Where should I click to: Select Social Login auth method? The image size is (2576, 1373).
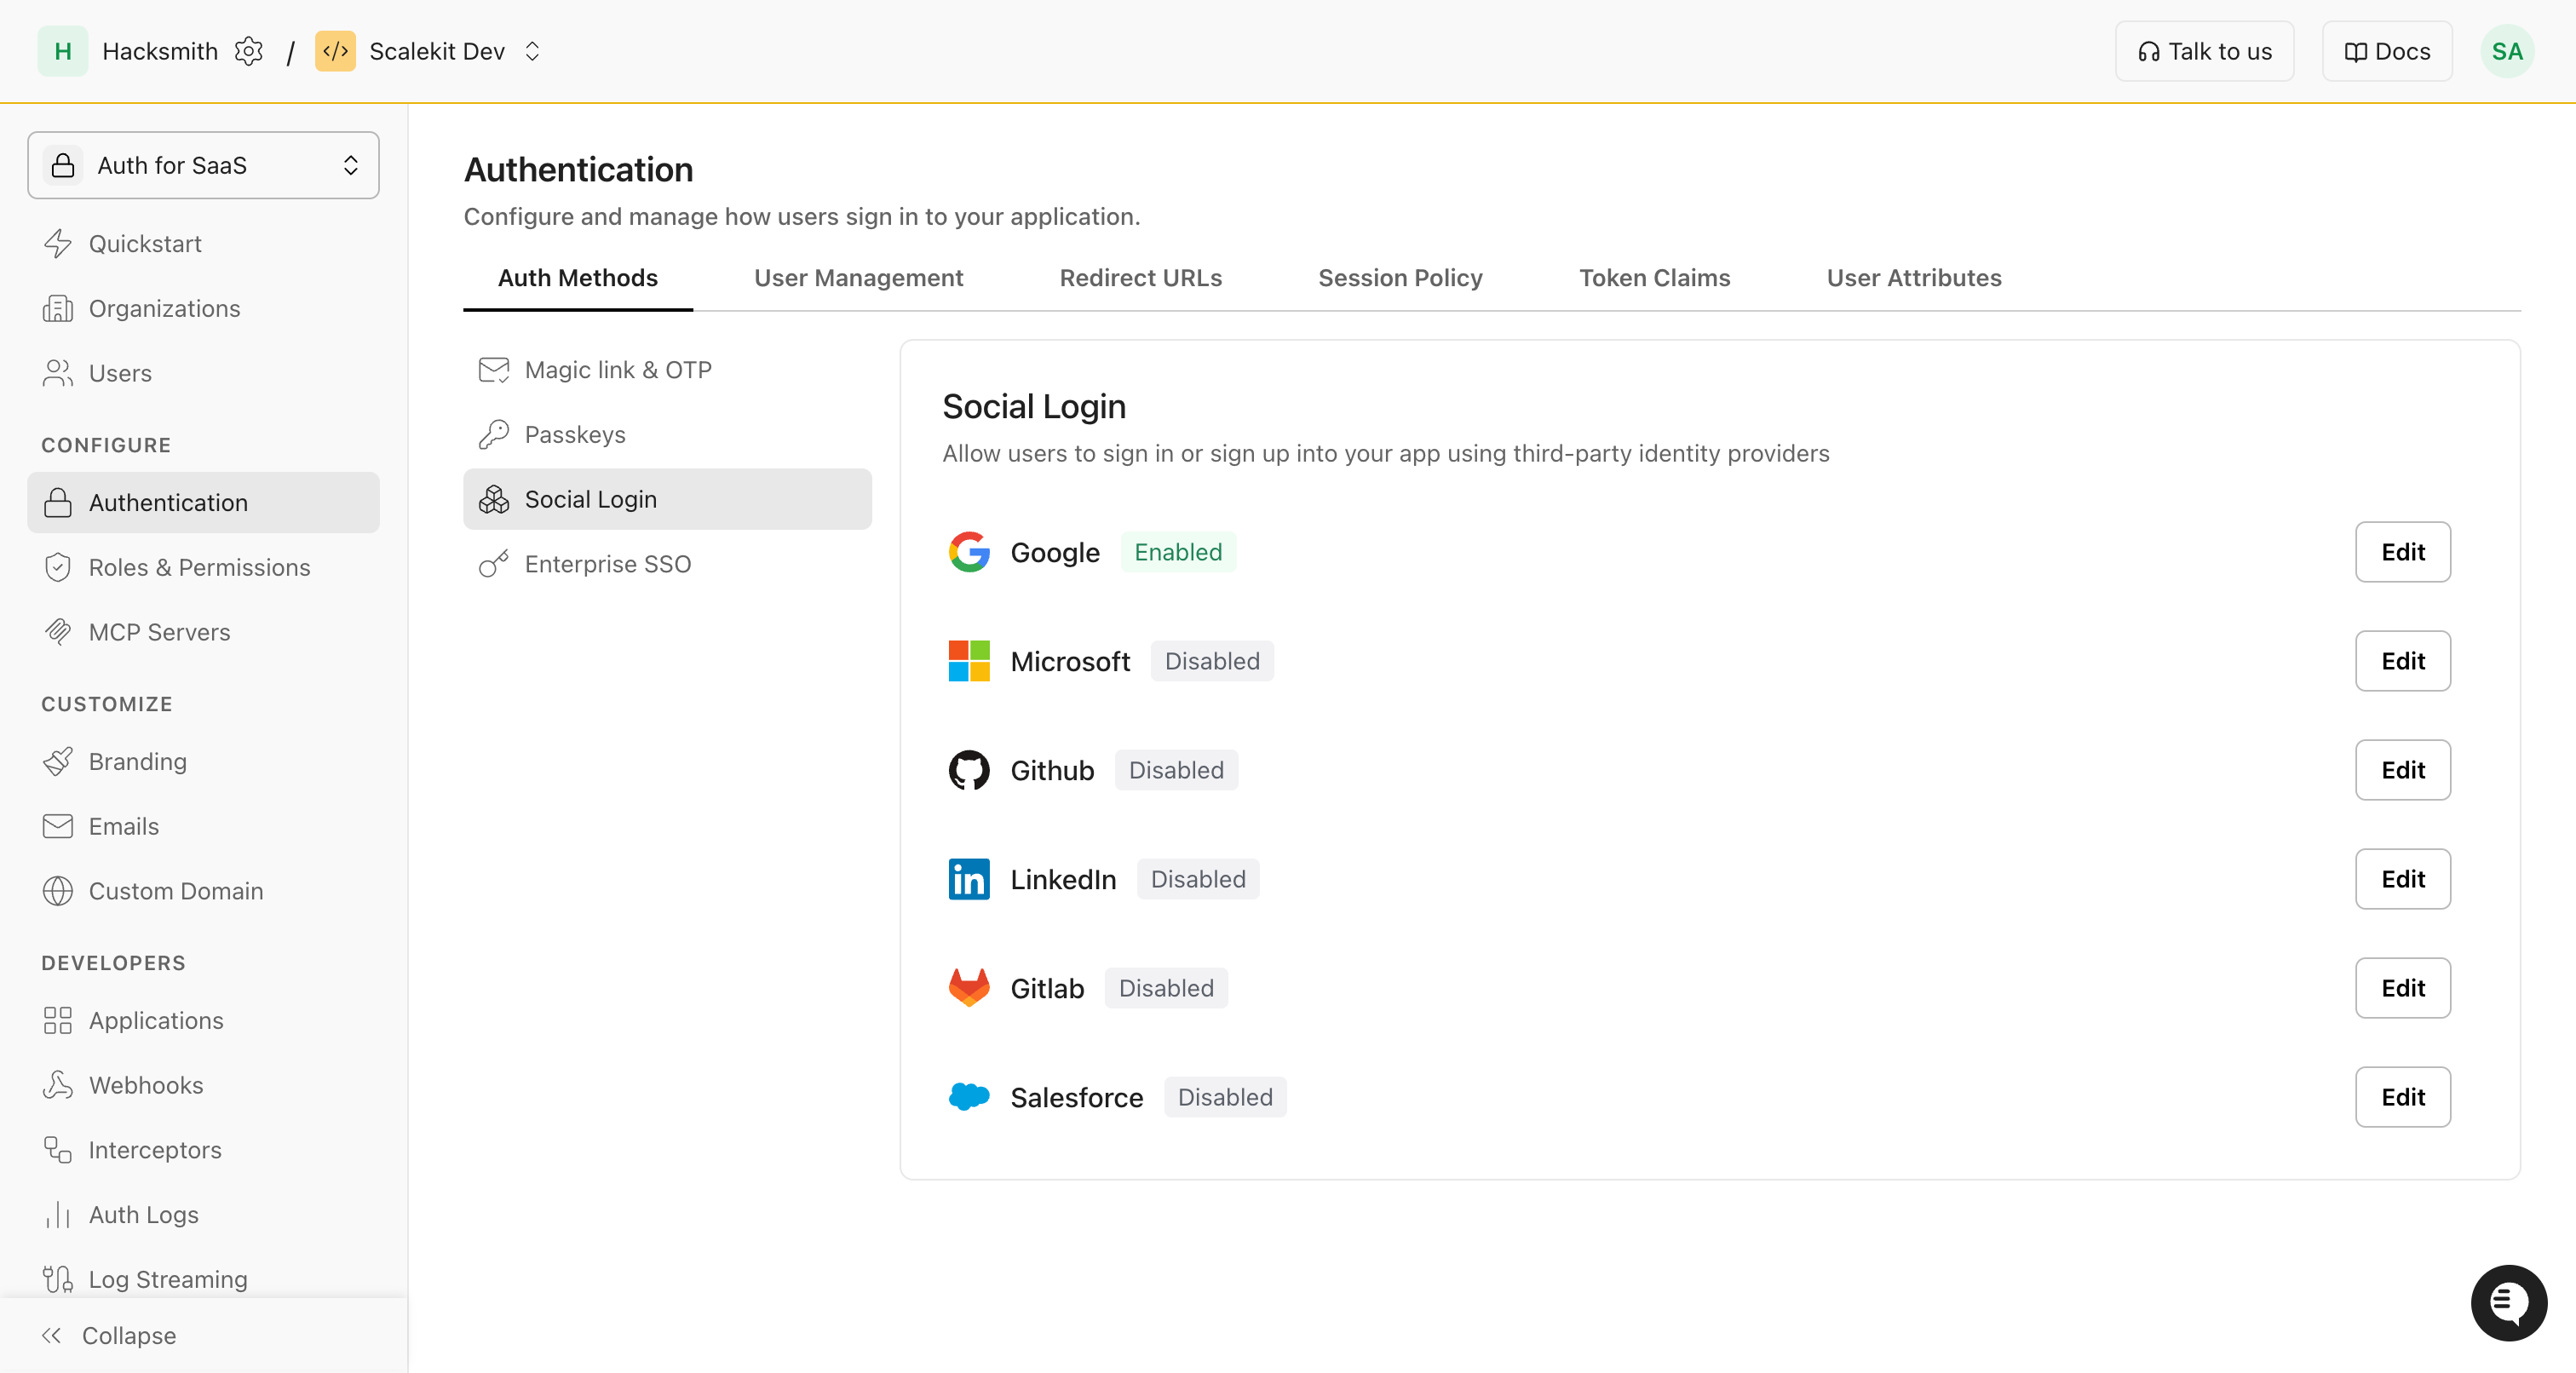667,499
